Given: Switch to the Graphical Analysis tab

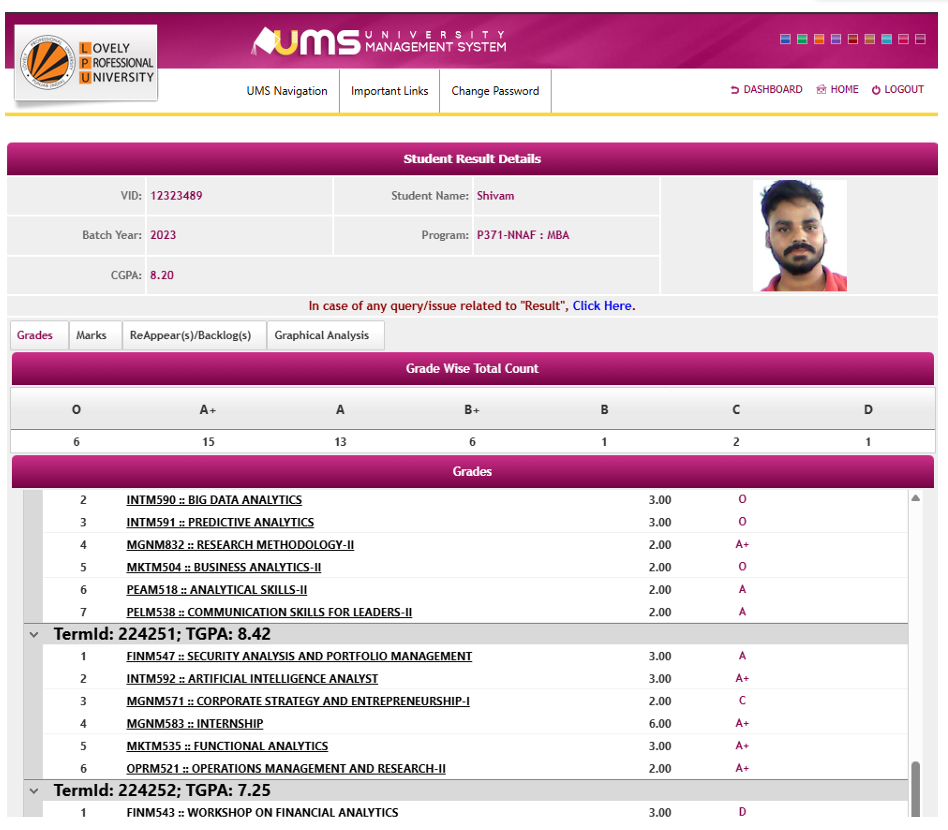Looking at the screenshot, I should coord(322,336).
